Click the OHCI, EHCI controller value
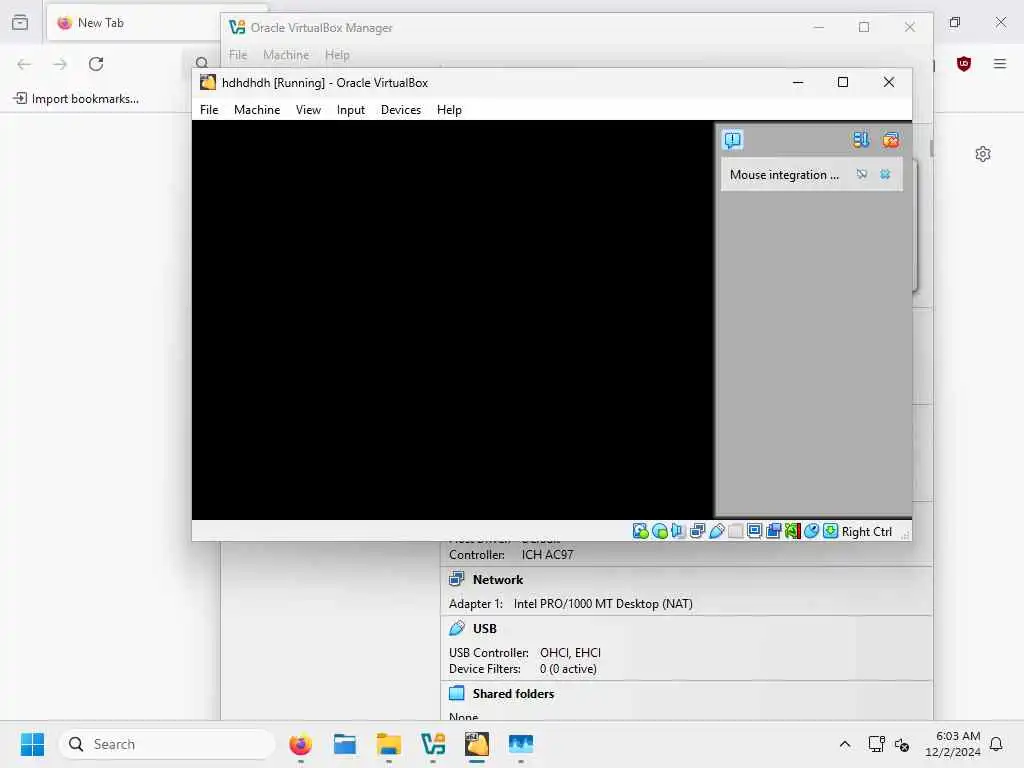Viewport: 1024px width, 768px height. 570,652
